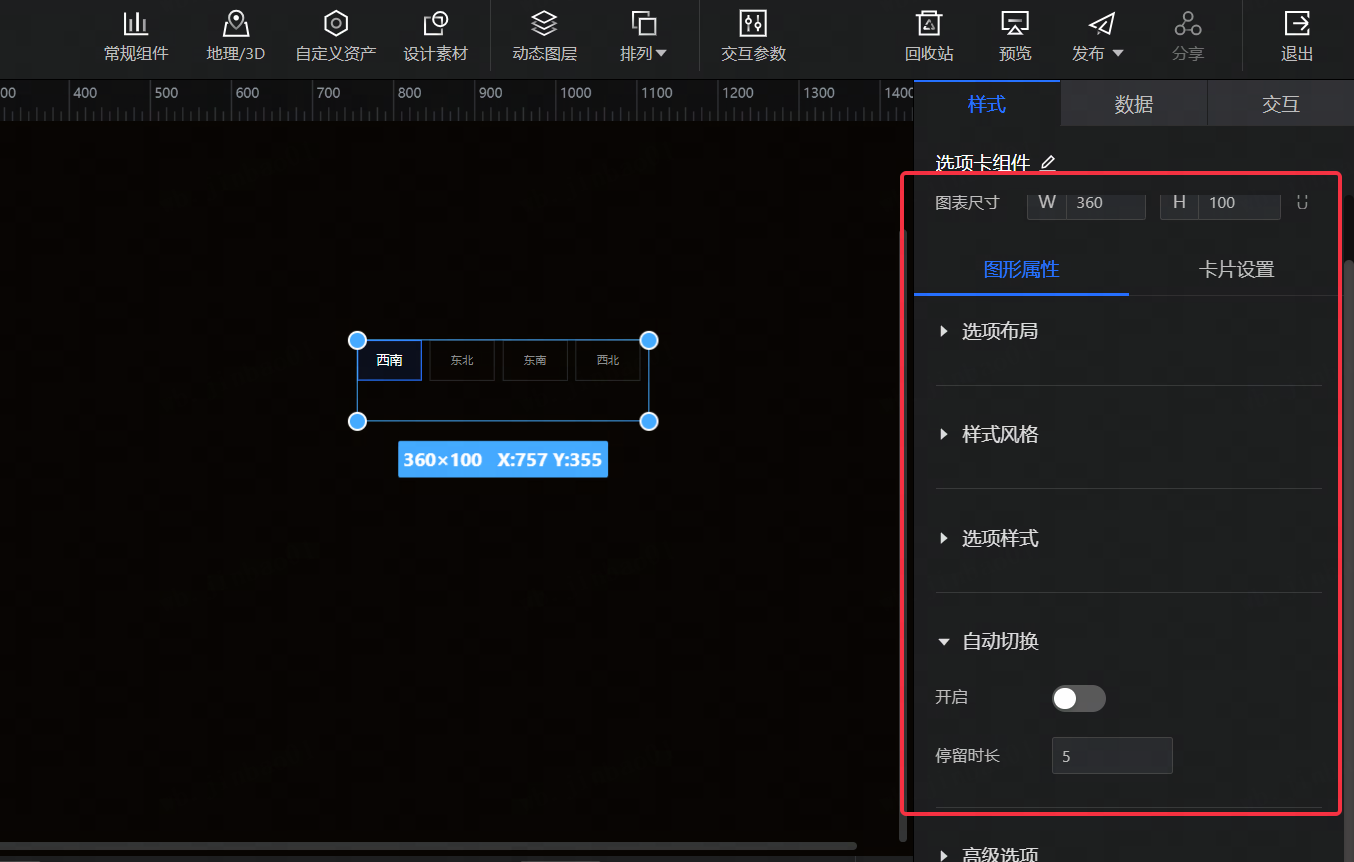Click the 分享 share icon
Viewport: 1354px width, 862px height.
click(1187, 35)
